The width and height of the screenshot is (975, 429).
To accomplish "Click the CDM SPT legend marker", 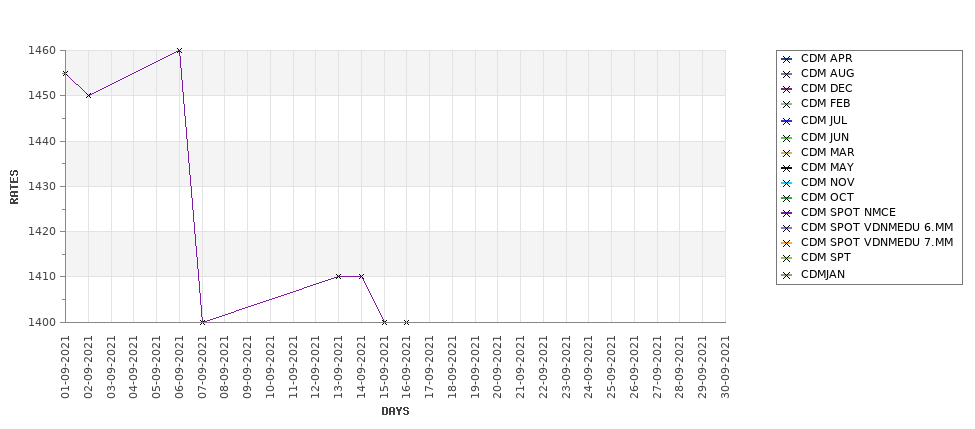I will click(x=787, y=258).
